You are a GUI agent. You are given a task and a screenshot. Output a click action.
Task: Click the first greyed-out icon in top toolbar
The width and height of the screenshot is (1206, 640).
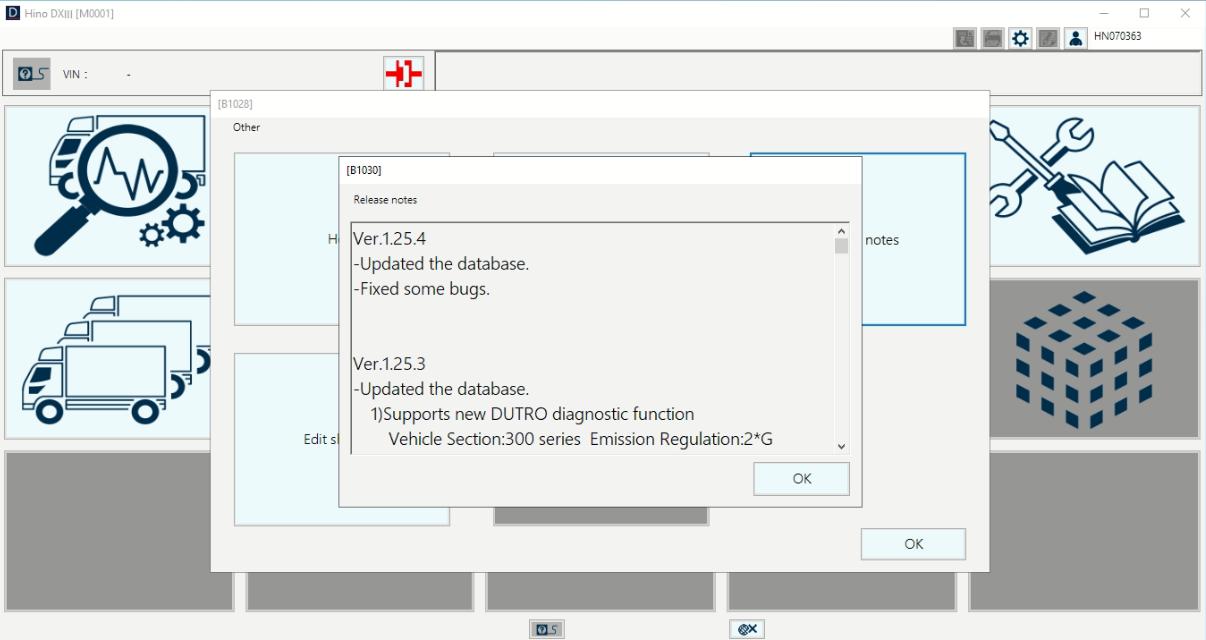pyautogui.click(x=965, y=38)
